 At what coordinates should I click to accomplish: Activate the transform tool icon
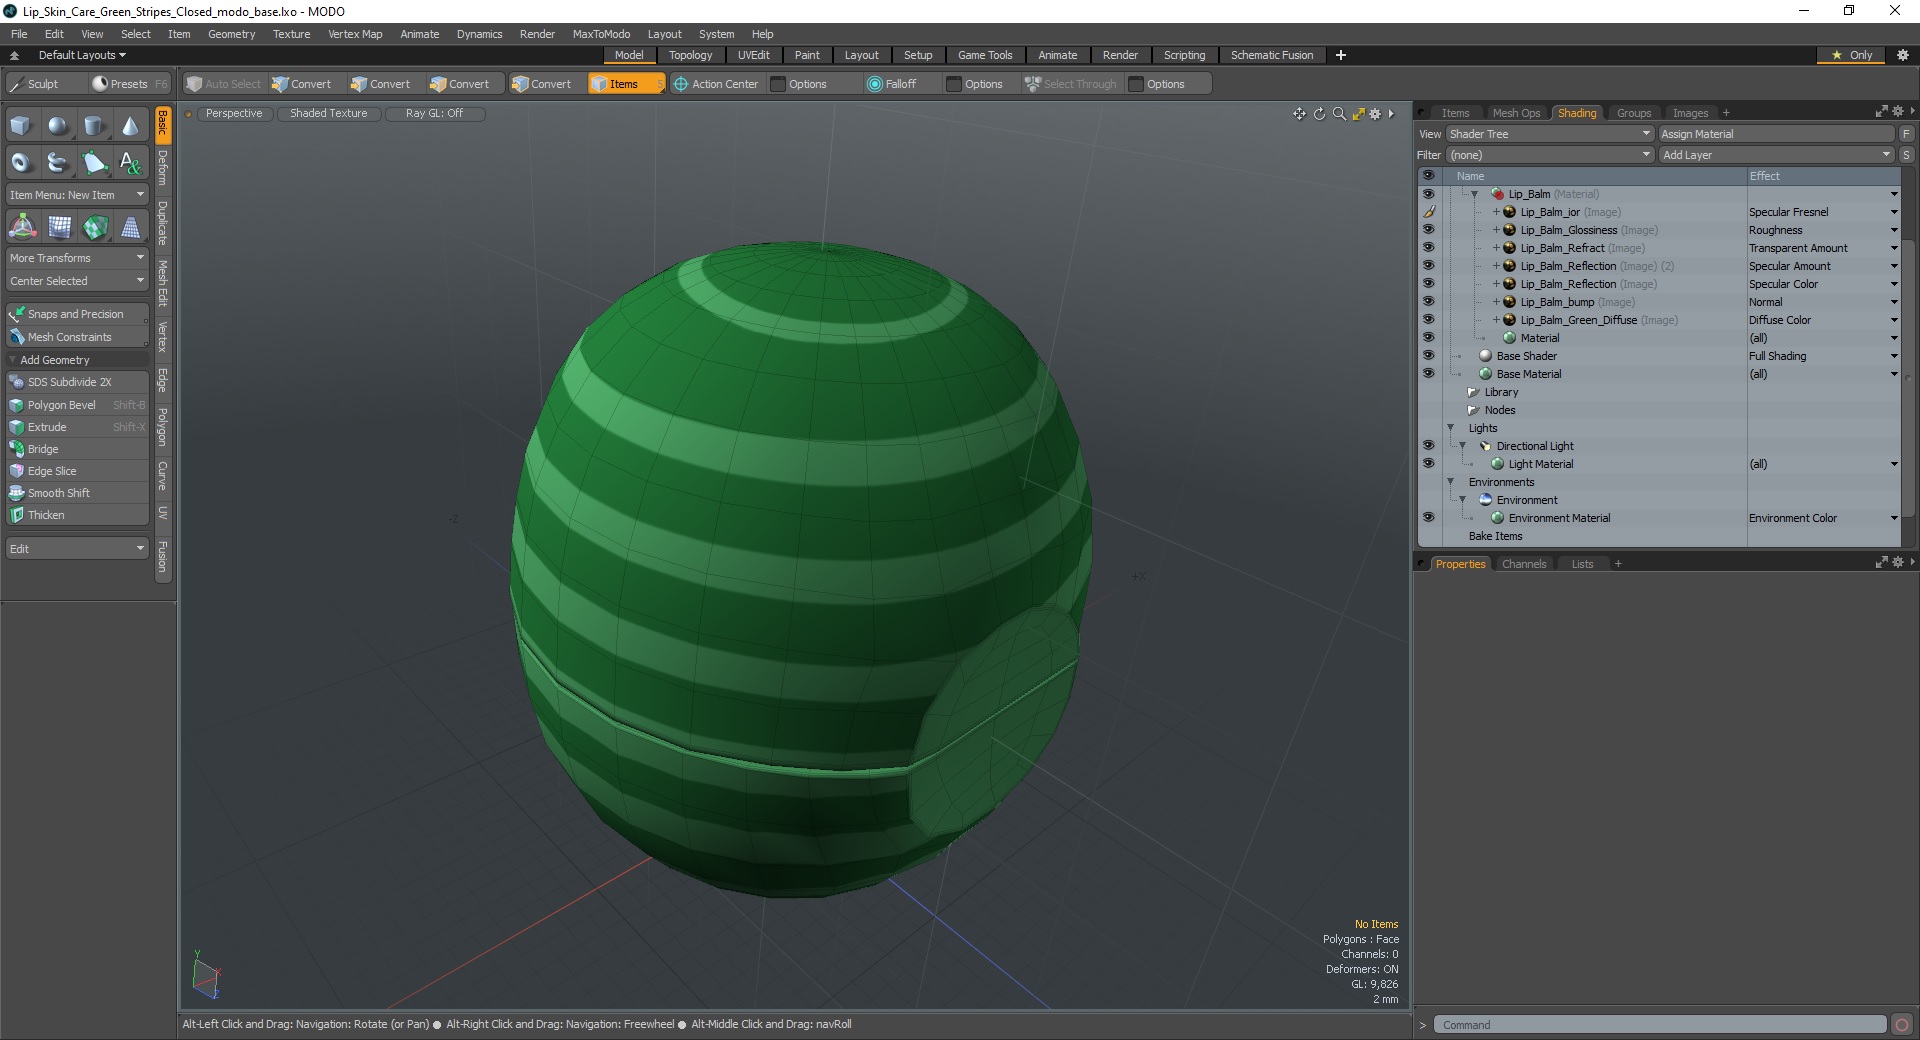click(22, 228)
